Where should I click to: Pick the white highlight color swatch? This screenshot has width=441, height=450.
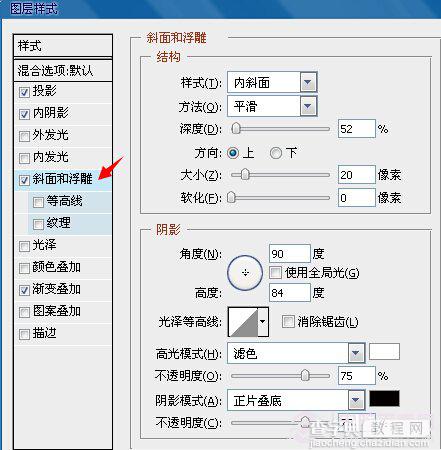pos(384,352)
